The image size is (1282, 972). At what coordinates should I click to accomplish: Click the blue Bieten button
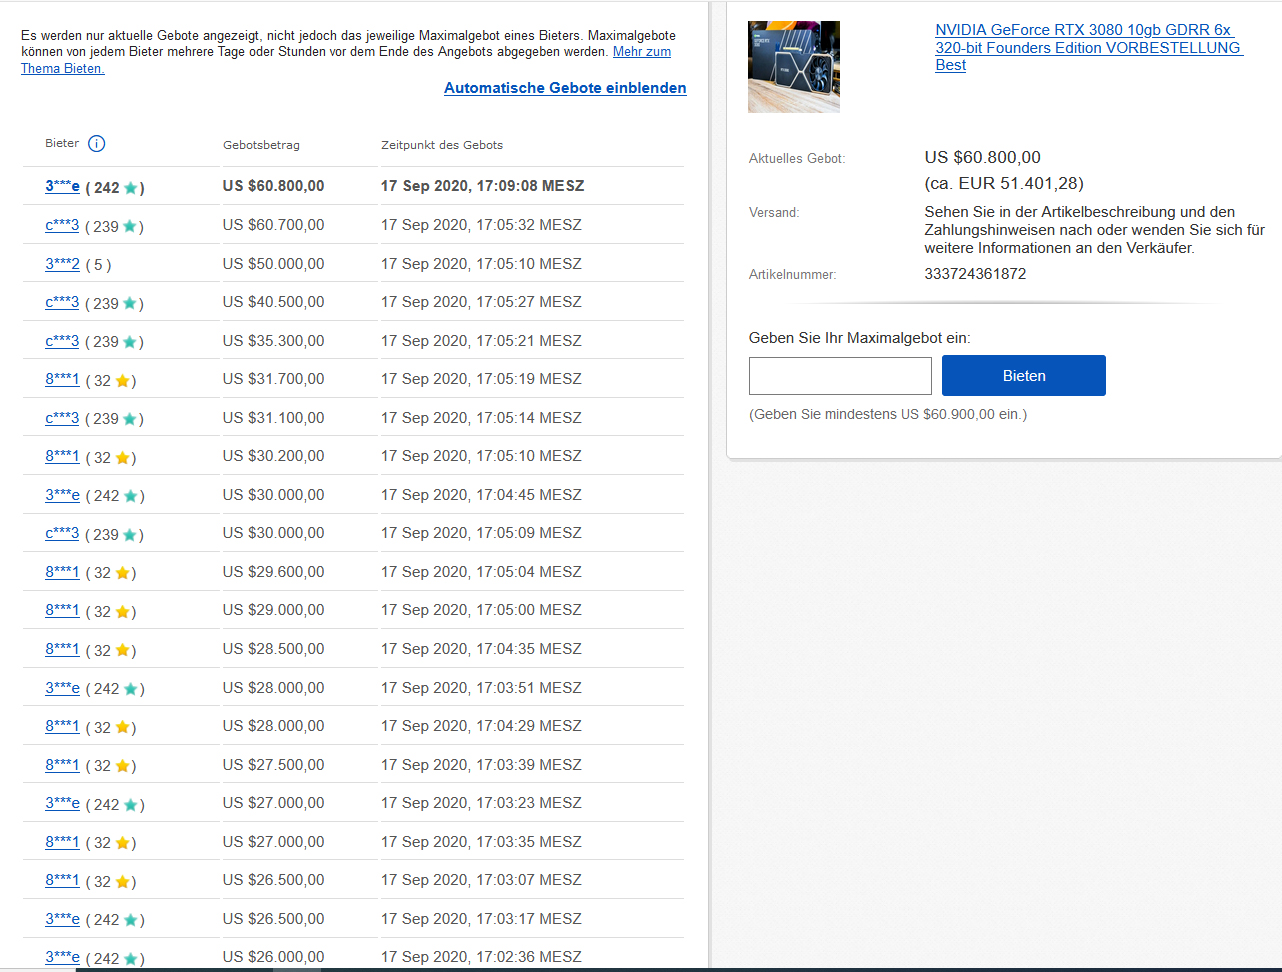coord(1024,376)
